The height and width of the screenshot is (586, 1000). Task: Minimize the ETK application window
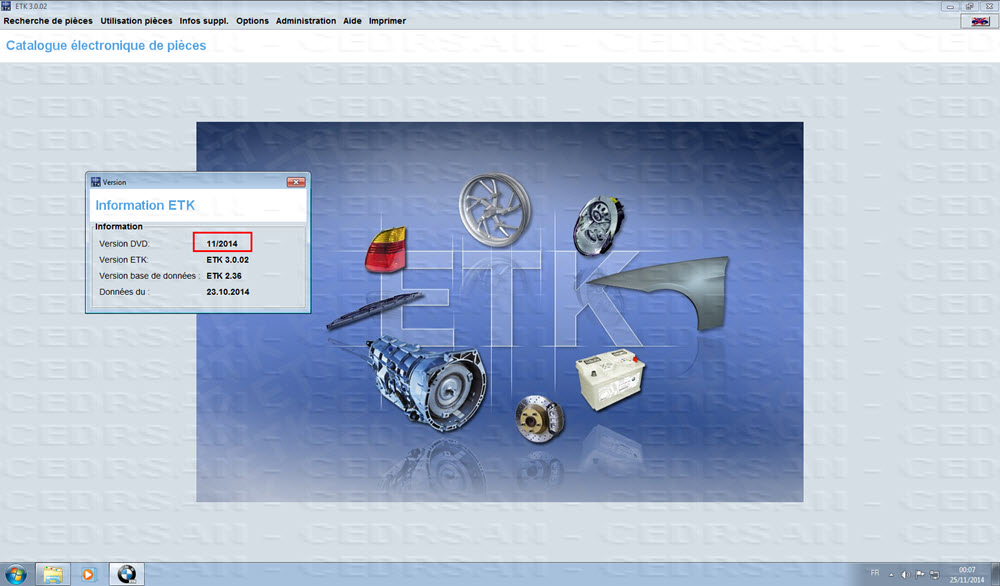pyautogui.click(x=950, y=6)
